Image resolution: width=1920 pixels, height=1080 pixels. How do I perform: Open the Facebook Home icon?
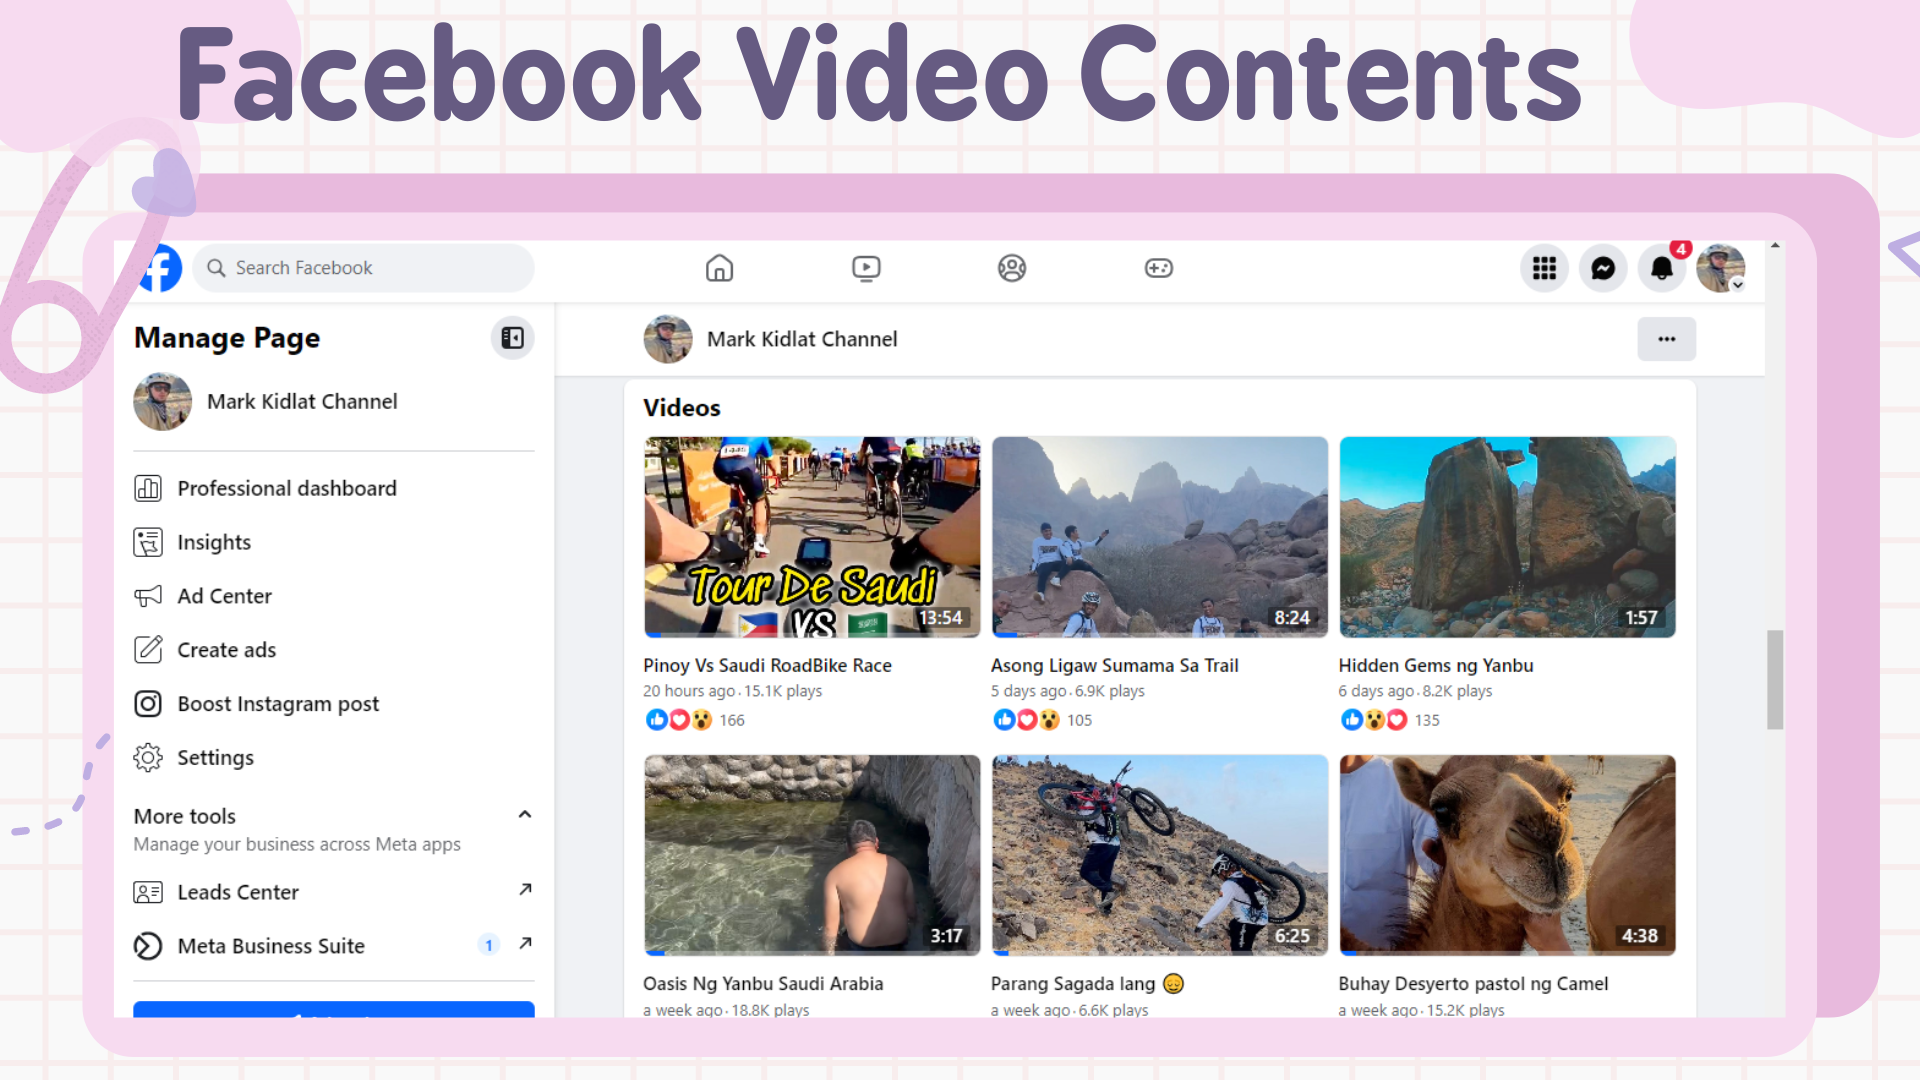(719, 268)
